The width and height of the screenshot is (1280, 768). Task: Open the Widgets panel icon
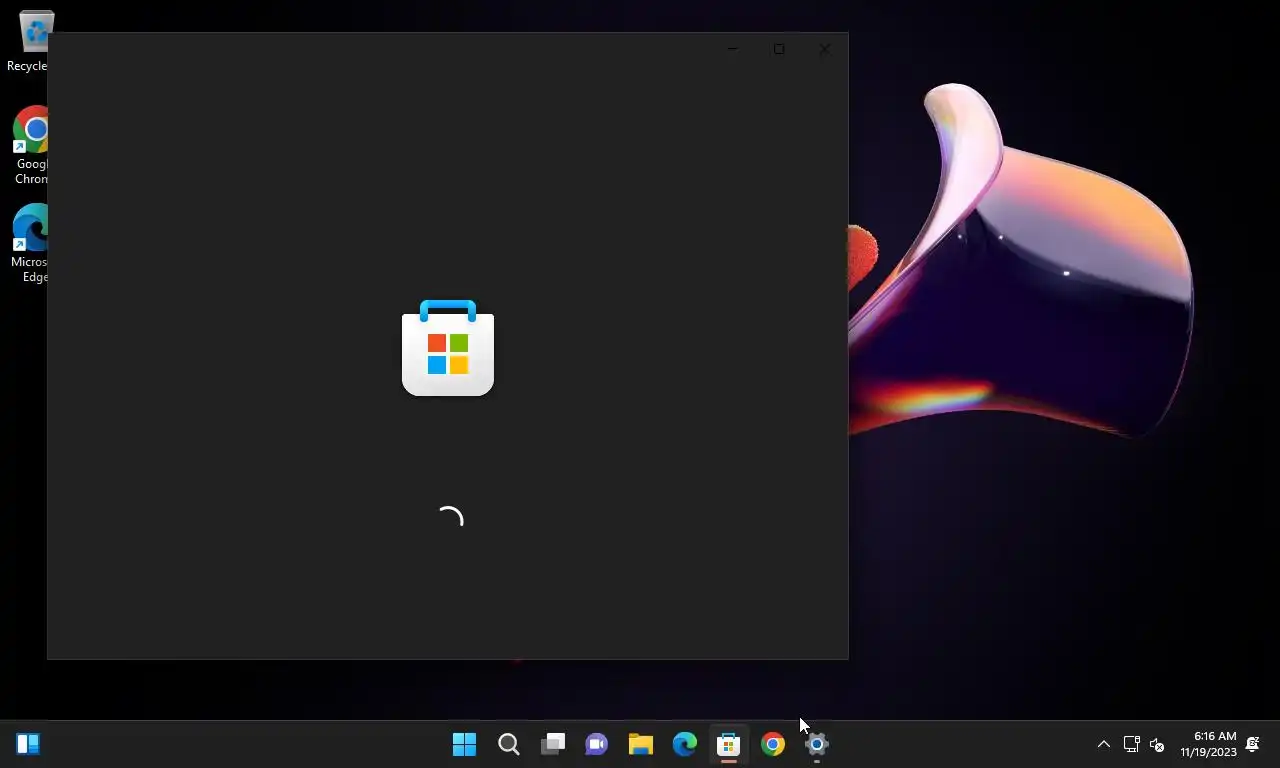tap(28, 744)
